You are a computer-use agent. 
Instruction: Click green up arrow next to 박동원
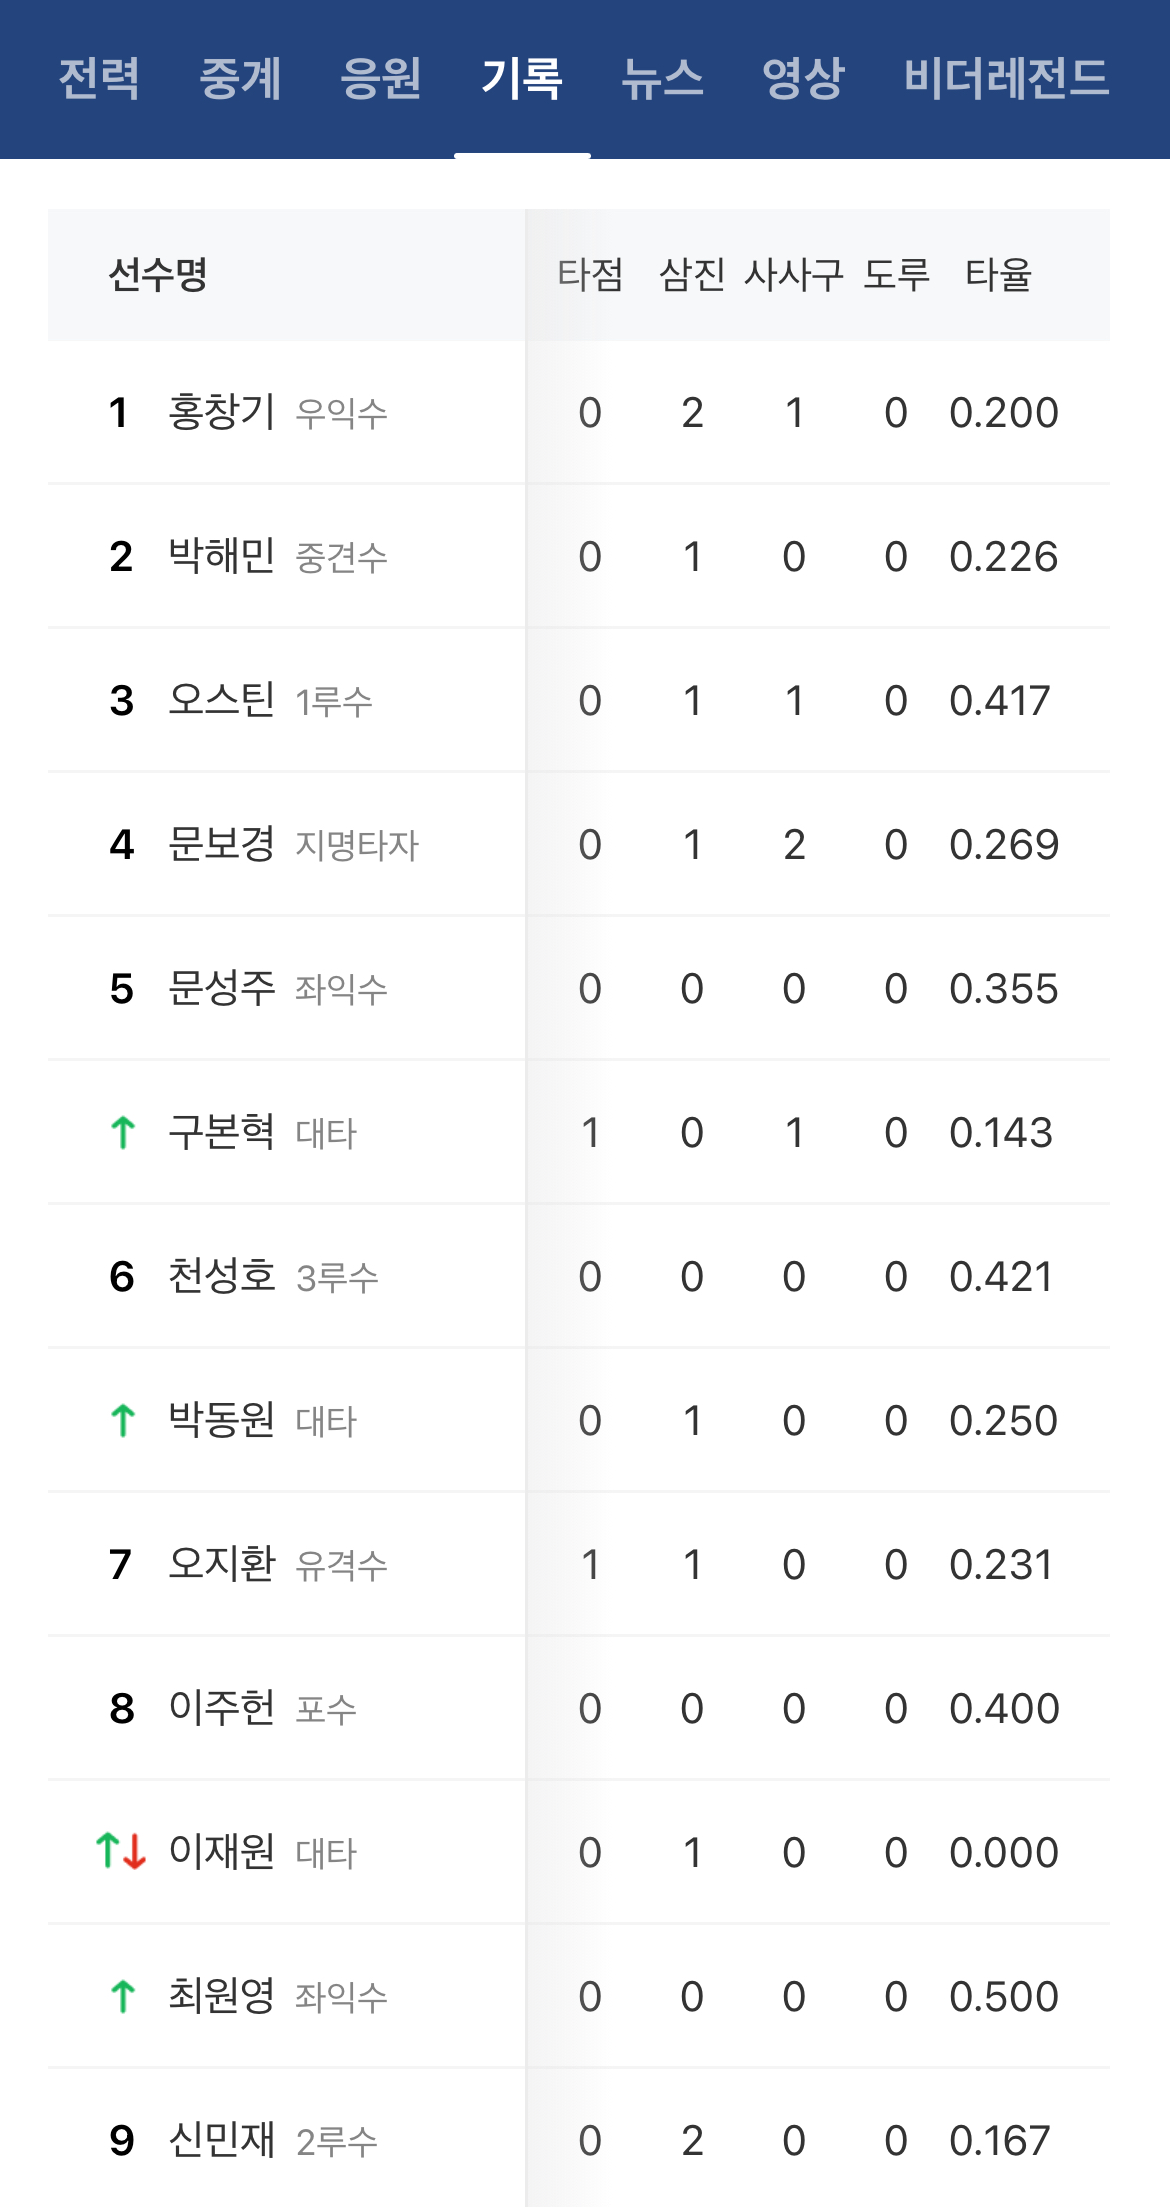click(123, 1421)
